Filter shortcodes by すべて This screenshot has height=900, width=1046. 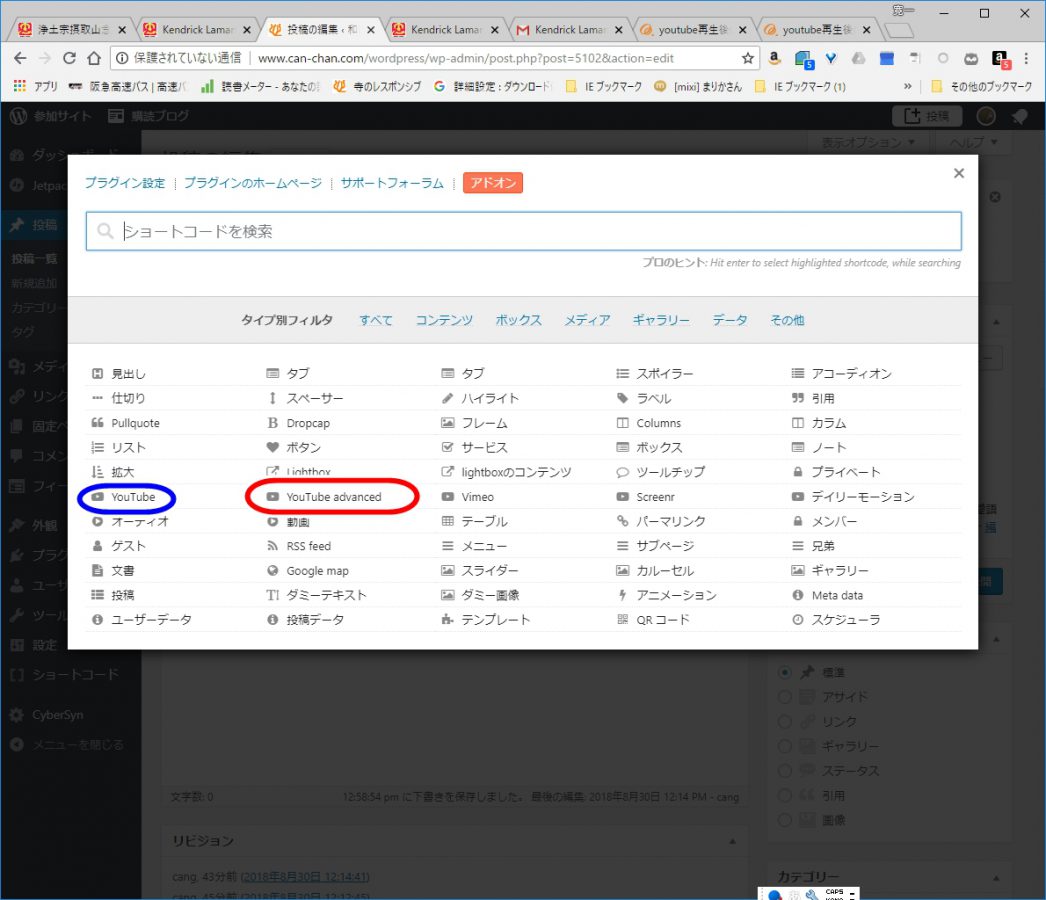pyautogui.click(x=376, y=321)
